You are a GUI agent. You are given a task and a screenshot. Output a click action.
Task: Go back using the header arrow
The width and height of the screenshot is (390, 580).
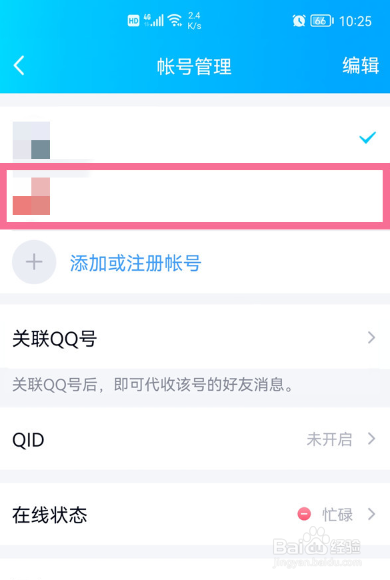(19, 66)
